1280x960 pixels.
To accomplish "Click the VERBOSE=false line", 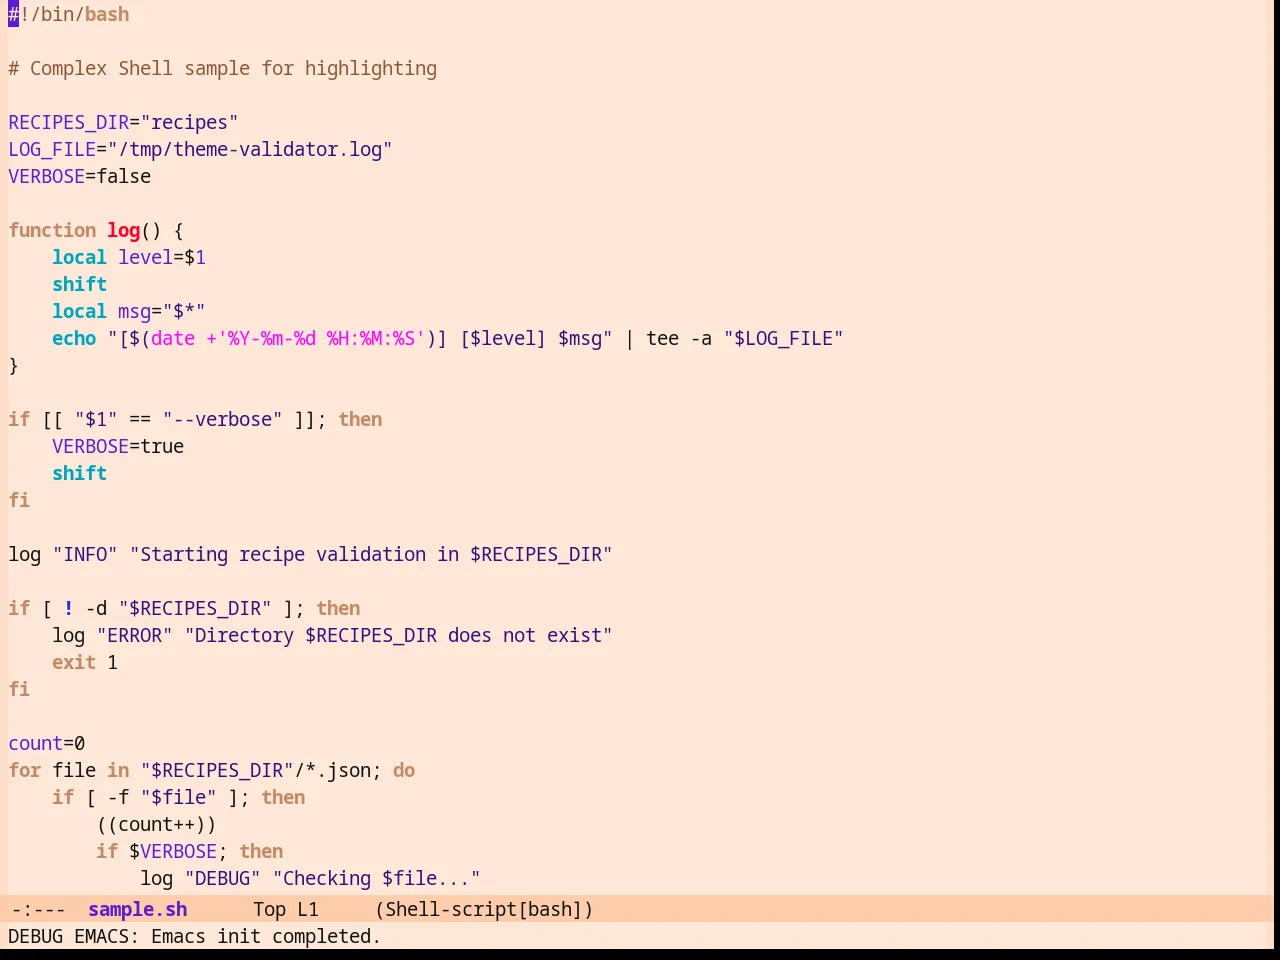I will click(x=80, y=176).
